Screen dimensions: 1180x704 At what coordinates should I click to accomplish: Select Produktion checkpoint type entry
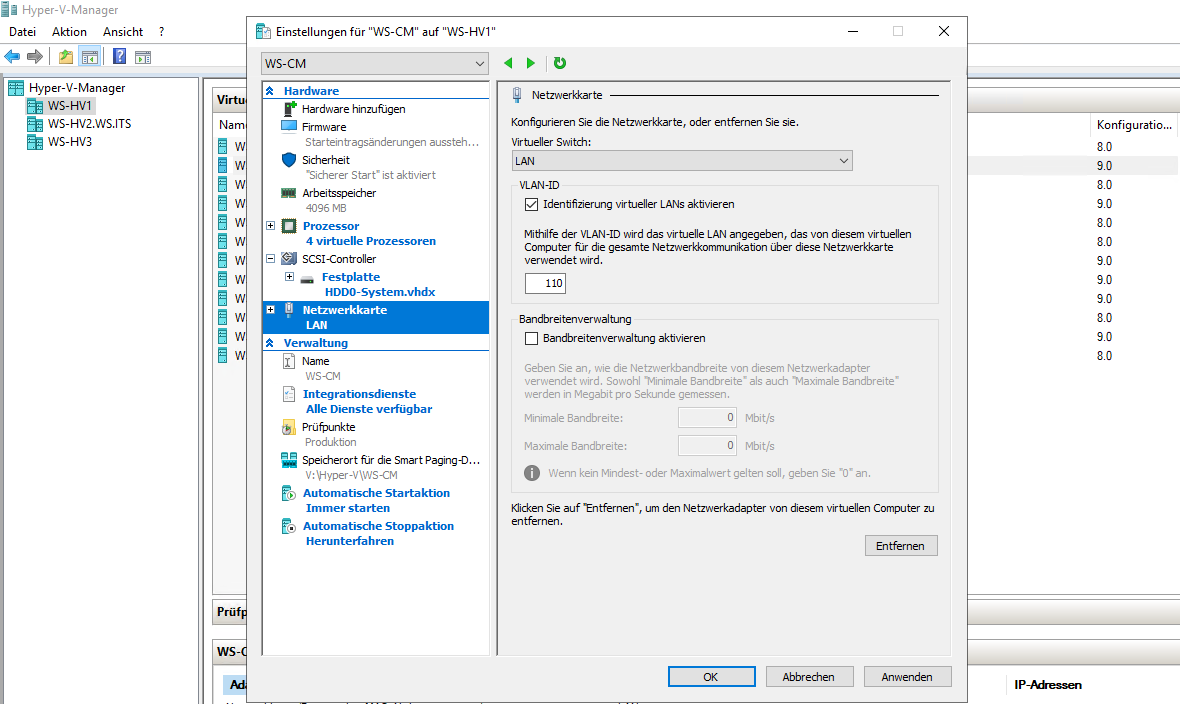tap(330, 442)
